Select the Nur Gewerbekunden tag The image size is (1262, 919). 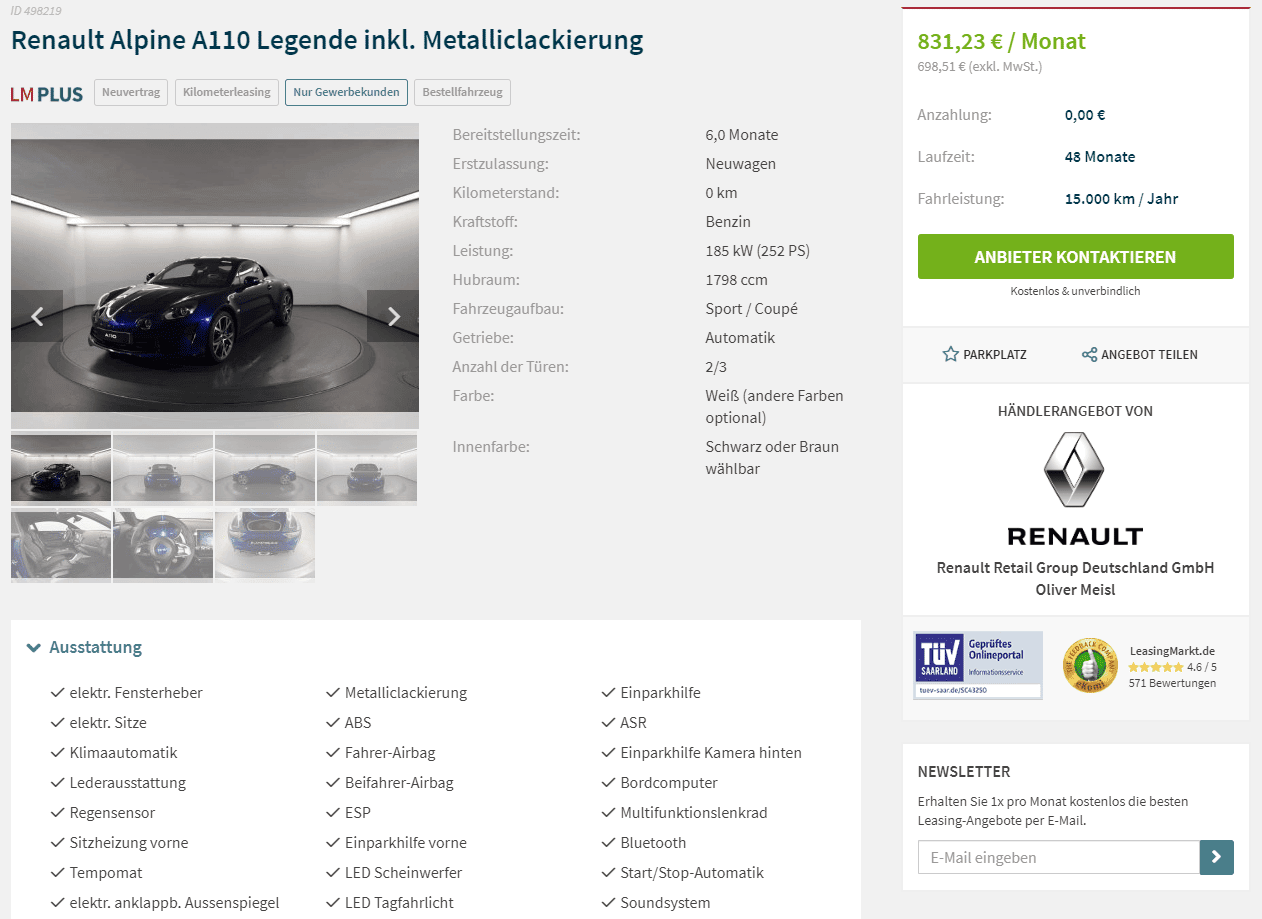click(346, 92)
